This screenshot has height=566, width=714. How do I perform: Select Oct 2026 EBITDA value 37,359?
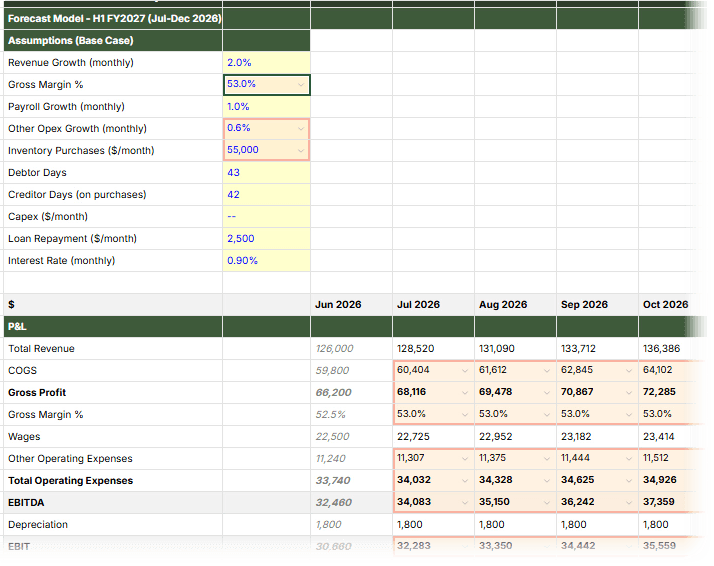[667, 503]
